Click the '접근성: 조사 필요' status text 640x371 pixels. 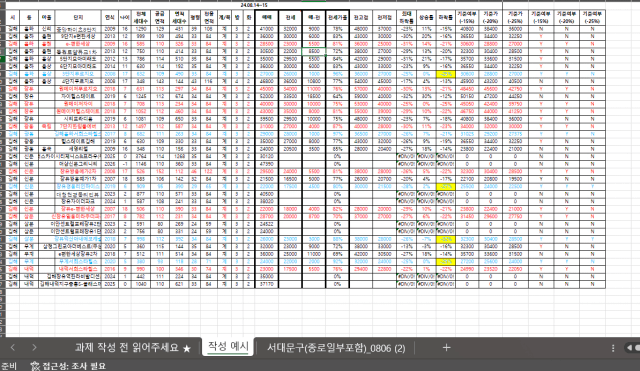(73, 366)
